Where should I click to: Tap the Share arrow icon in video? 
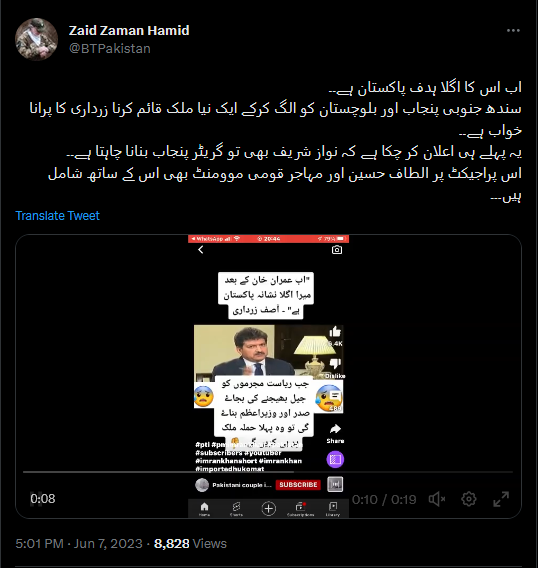click(335, 429)
